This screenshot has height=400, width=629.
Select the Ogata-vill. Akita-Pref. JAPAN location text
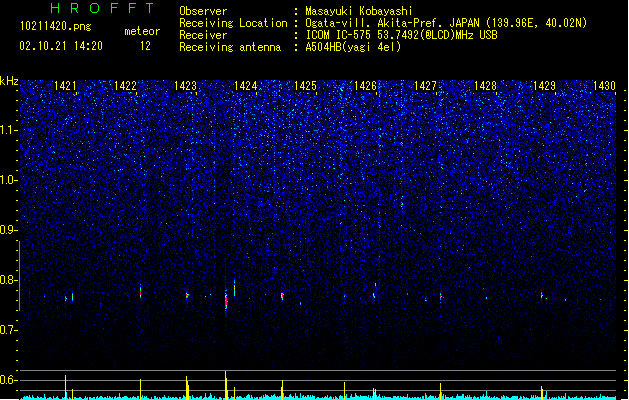446,23
